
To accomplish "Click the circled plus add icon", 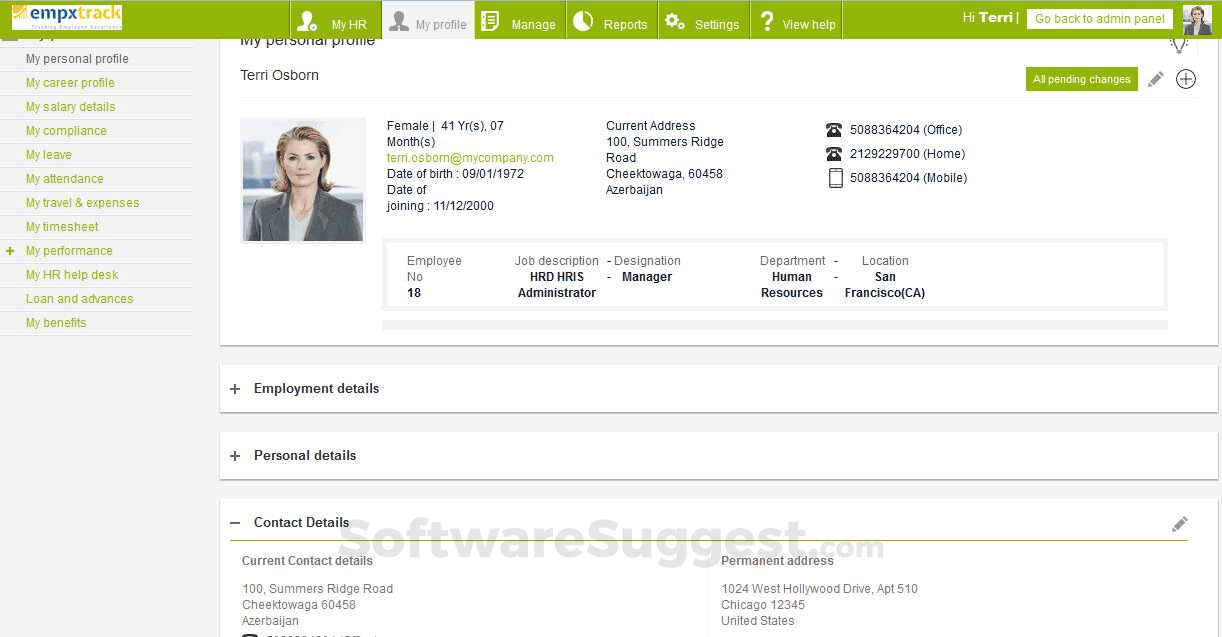I will pos(1186,79).
